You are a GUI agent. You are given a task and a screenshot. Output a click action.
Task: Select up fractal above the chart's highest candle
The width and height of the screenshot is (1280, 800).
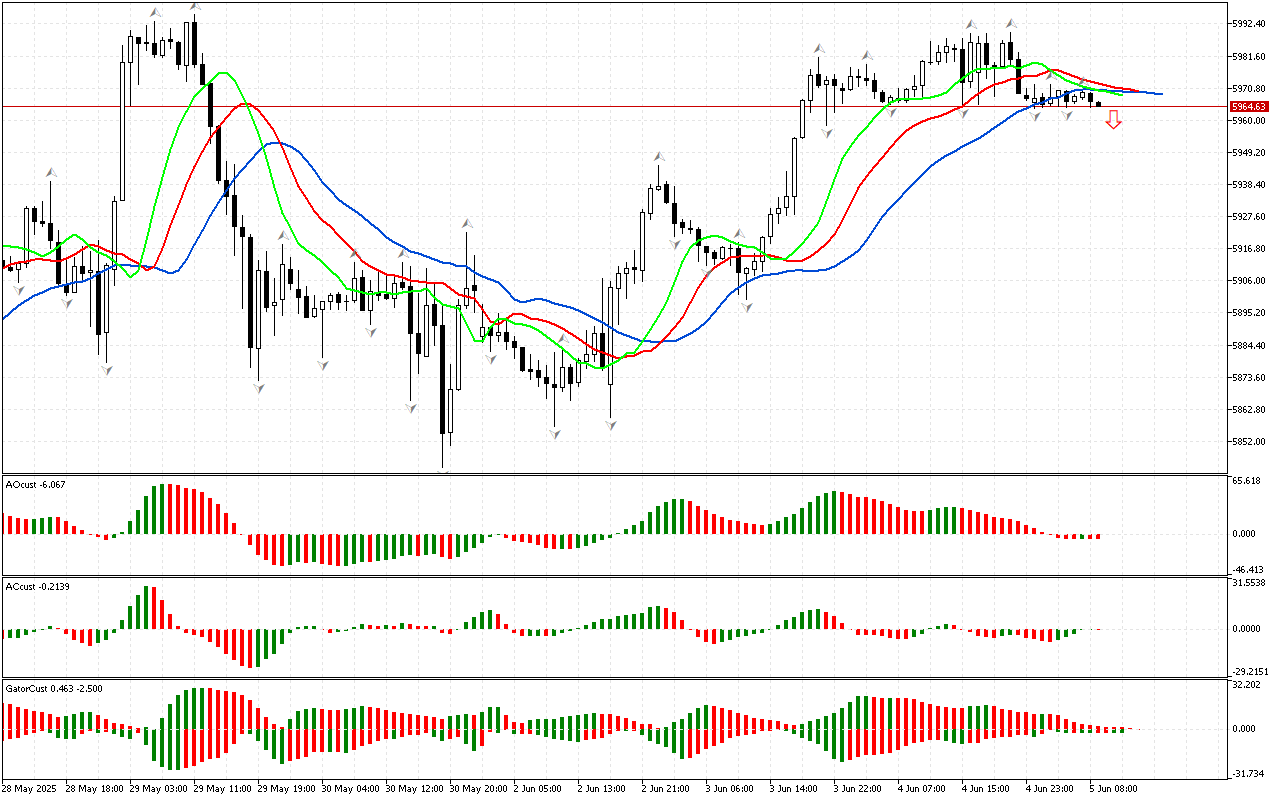point(195,7)
